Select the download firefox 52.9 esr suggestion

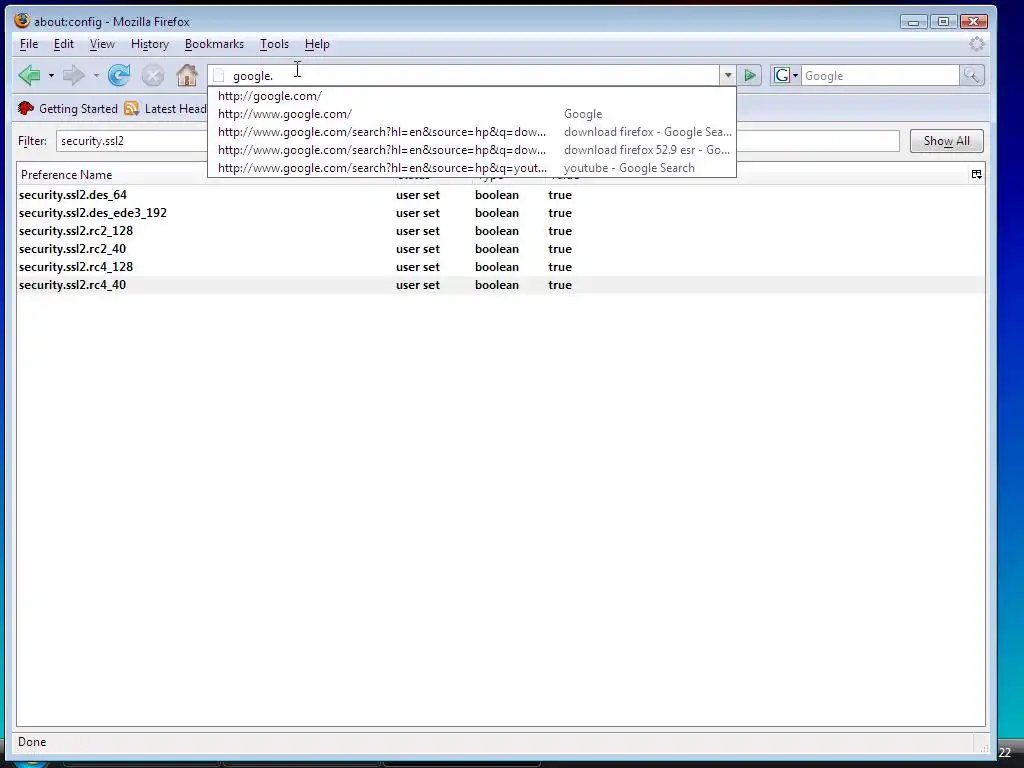pyautogui.click(x=472, y=150)
